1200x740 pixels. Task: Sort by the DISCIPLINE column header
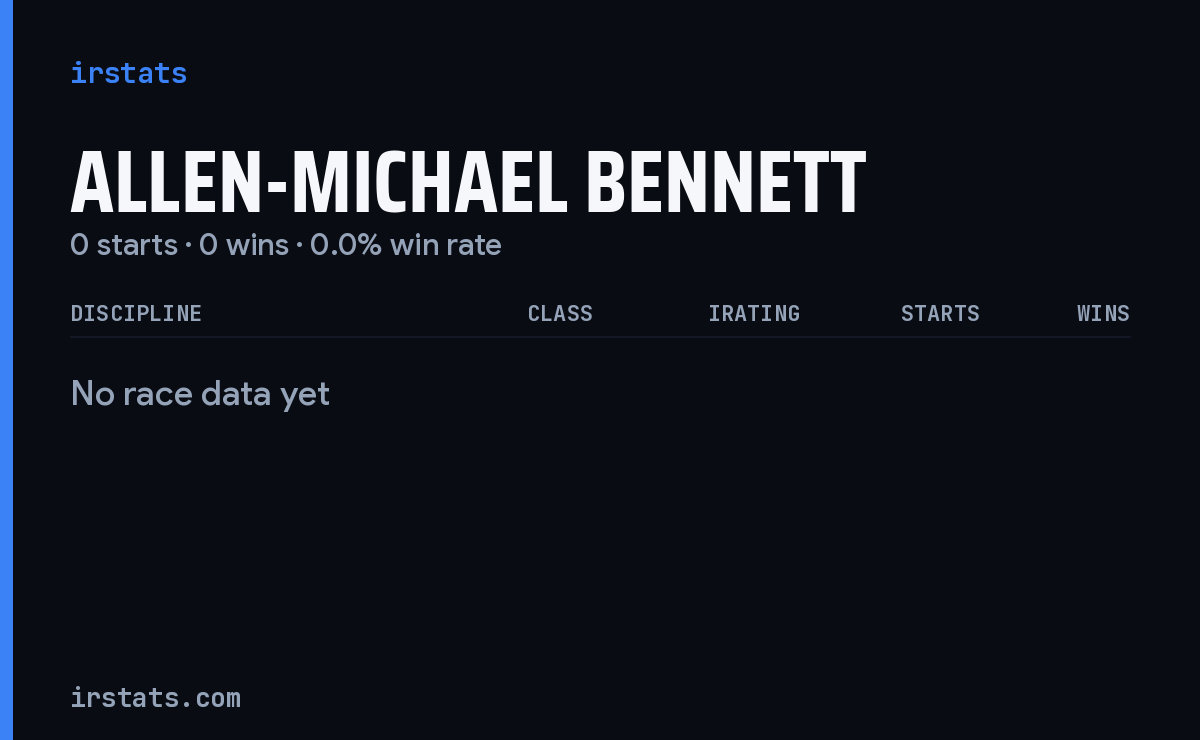(x=136, y=313)
